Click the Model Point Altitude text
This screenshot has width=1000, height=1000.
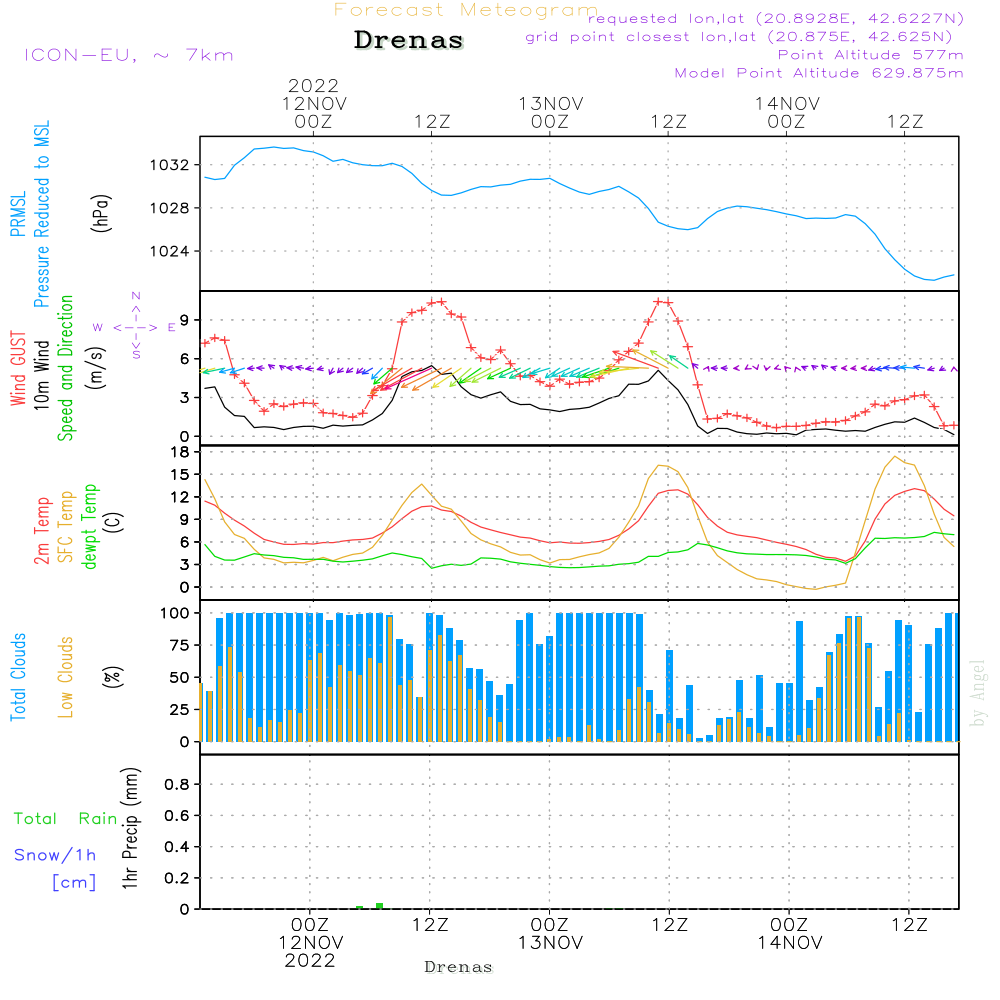coord(819,73)
